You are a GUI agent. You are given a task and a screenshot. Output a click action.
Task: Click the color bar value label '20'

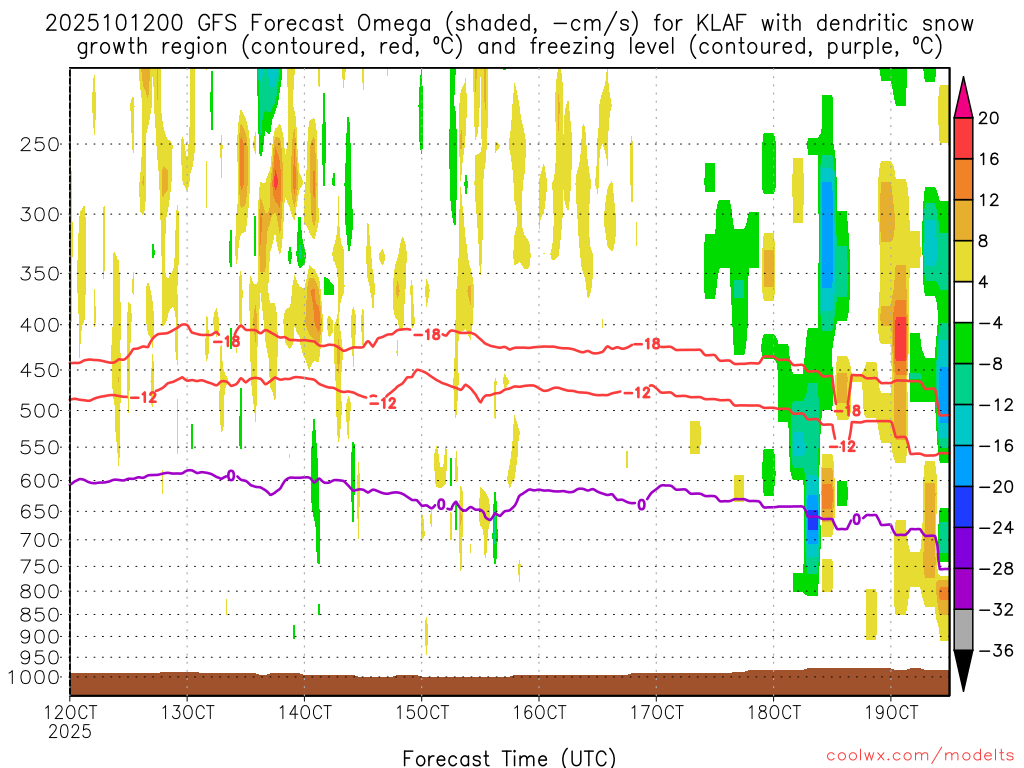(989, 118)
